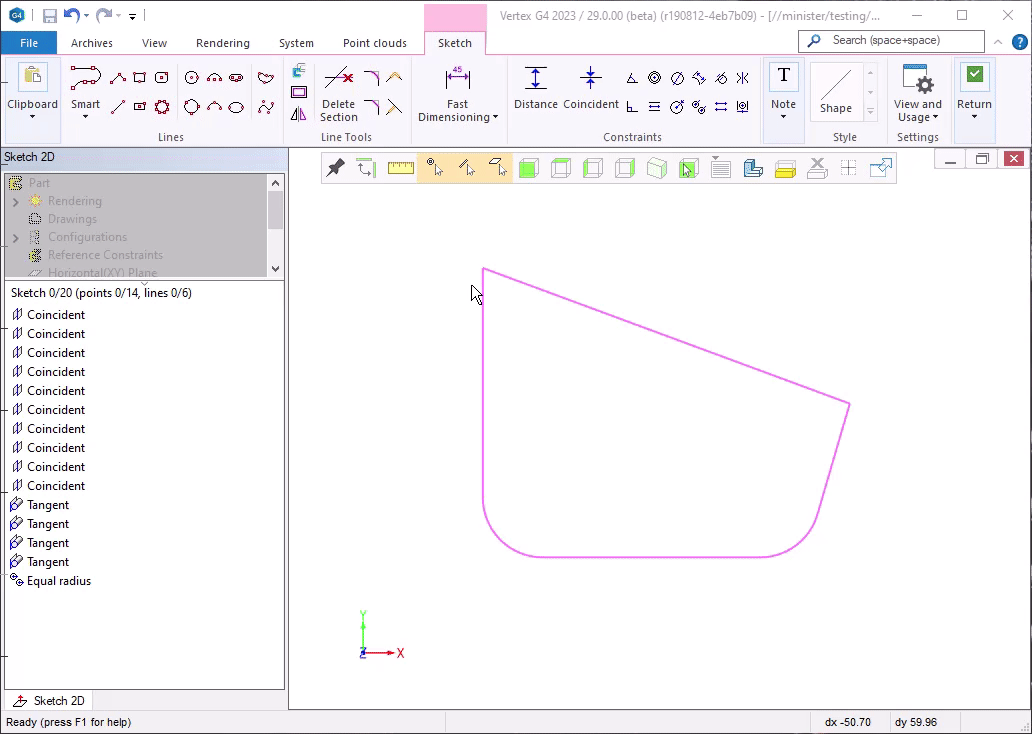Open the Point clouds ribbon tab
1032x734 pixels.
[374, 43]
